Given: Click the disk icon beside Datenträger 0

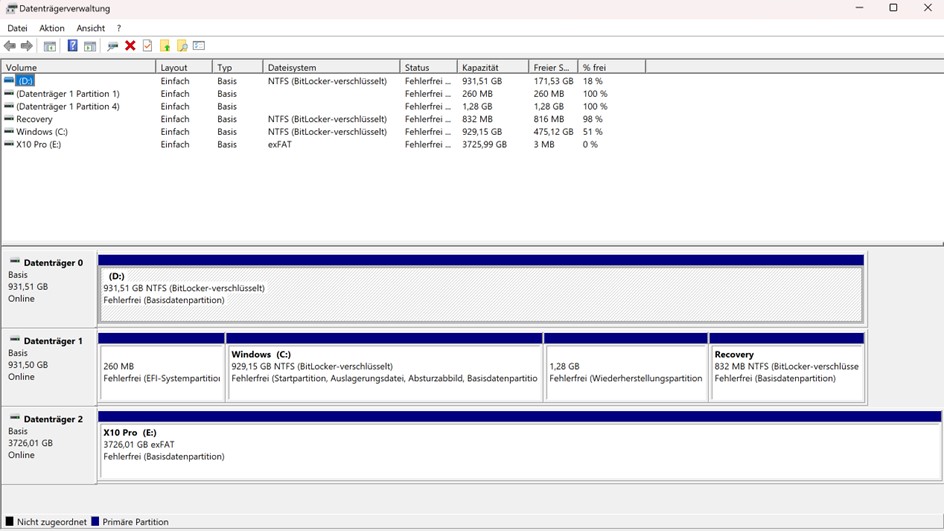Looking at the screenshot, I should pos(15,261).
